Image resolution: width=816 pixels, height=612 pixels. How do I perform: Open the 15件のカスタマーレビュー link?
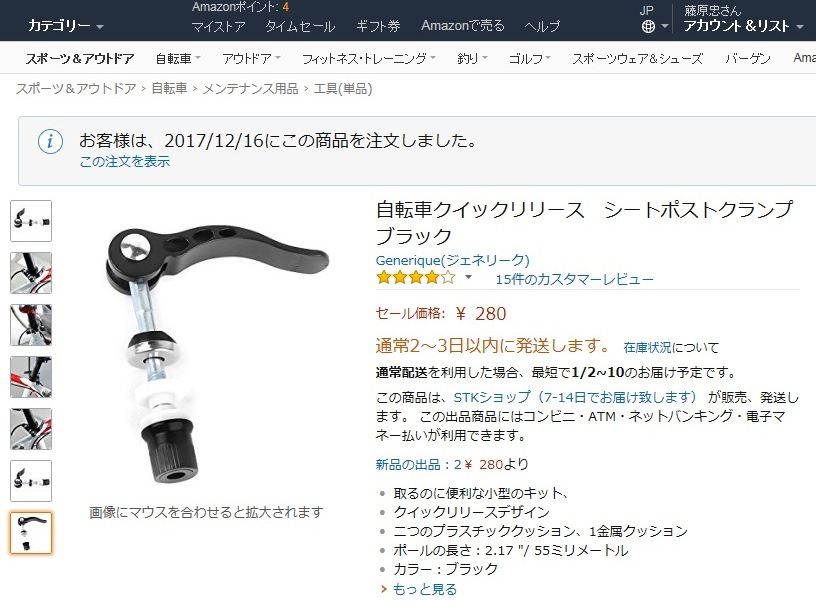coord(574,279)
